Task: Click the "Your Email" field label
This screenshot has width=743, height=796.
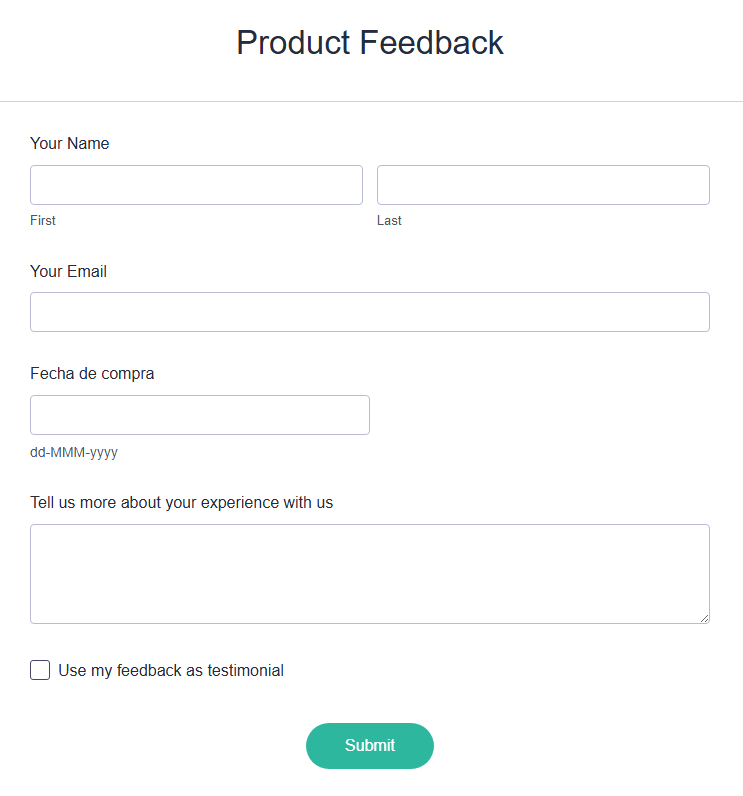Action: point(68,272)
